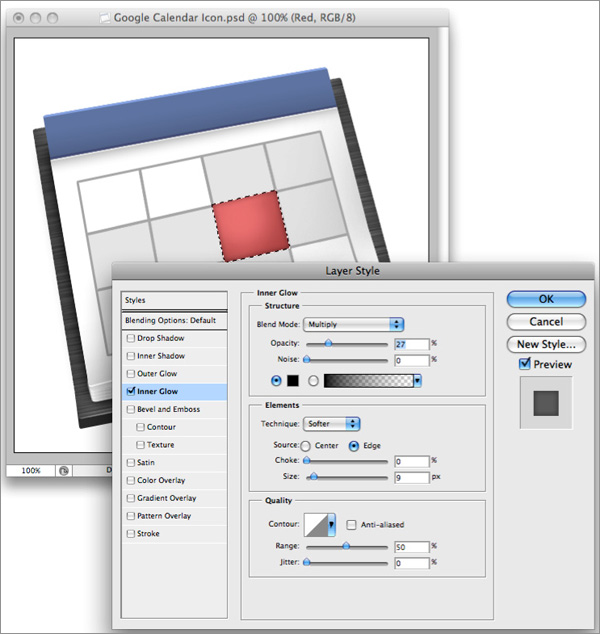The height and width of the screenshot is (634, 600).
Task: Click the style preview thumbnail under Preview
Action: pos(546,403)
